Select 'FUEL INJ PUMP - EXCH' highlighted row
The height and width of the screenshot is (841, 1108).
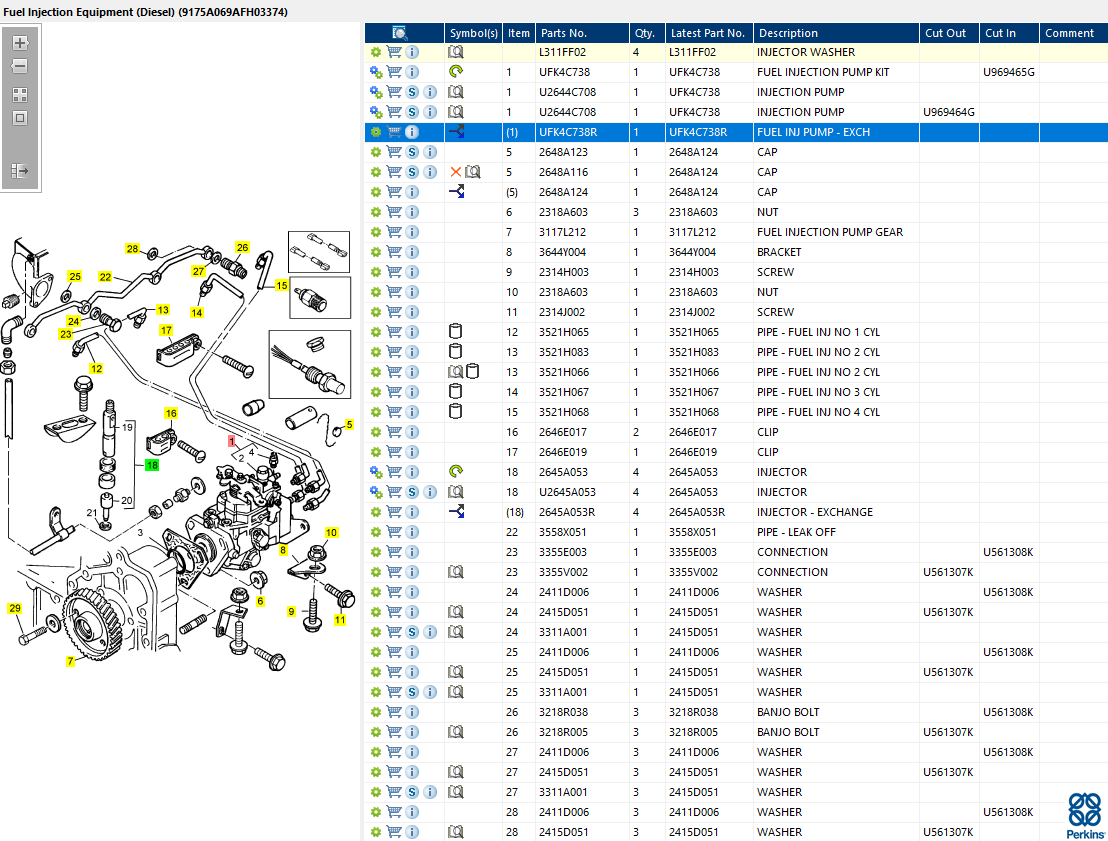click(736, 132)
